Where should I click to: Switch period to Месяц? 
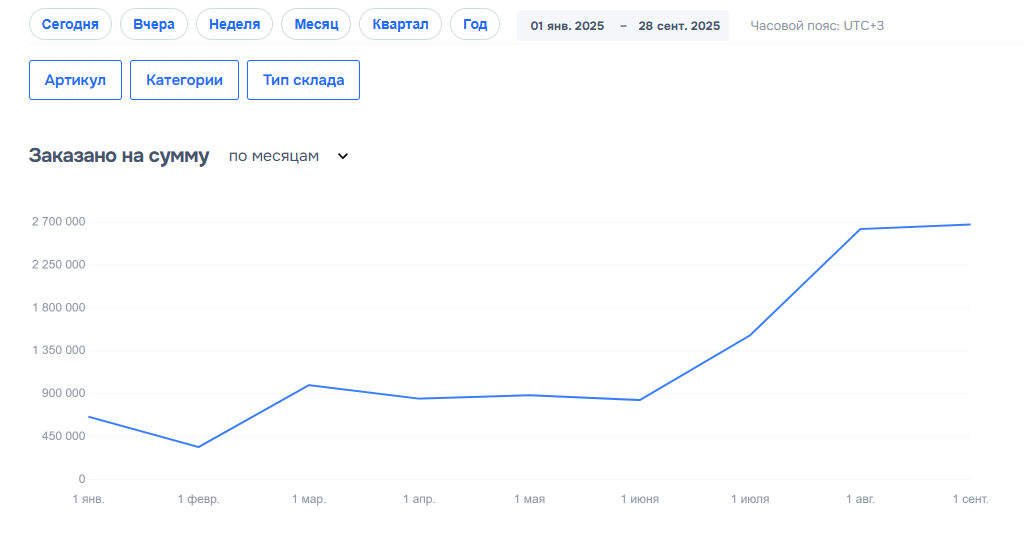[x=316, y=24]
